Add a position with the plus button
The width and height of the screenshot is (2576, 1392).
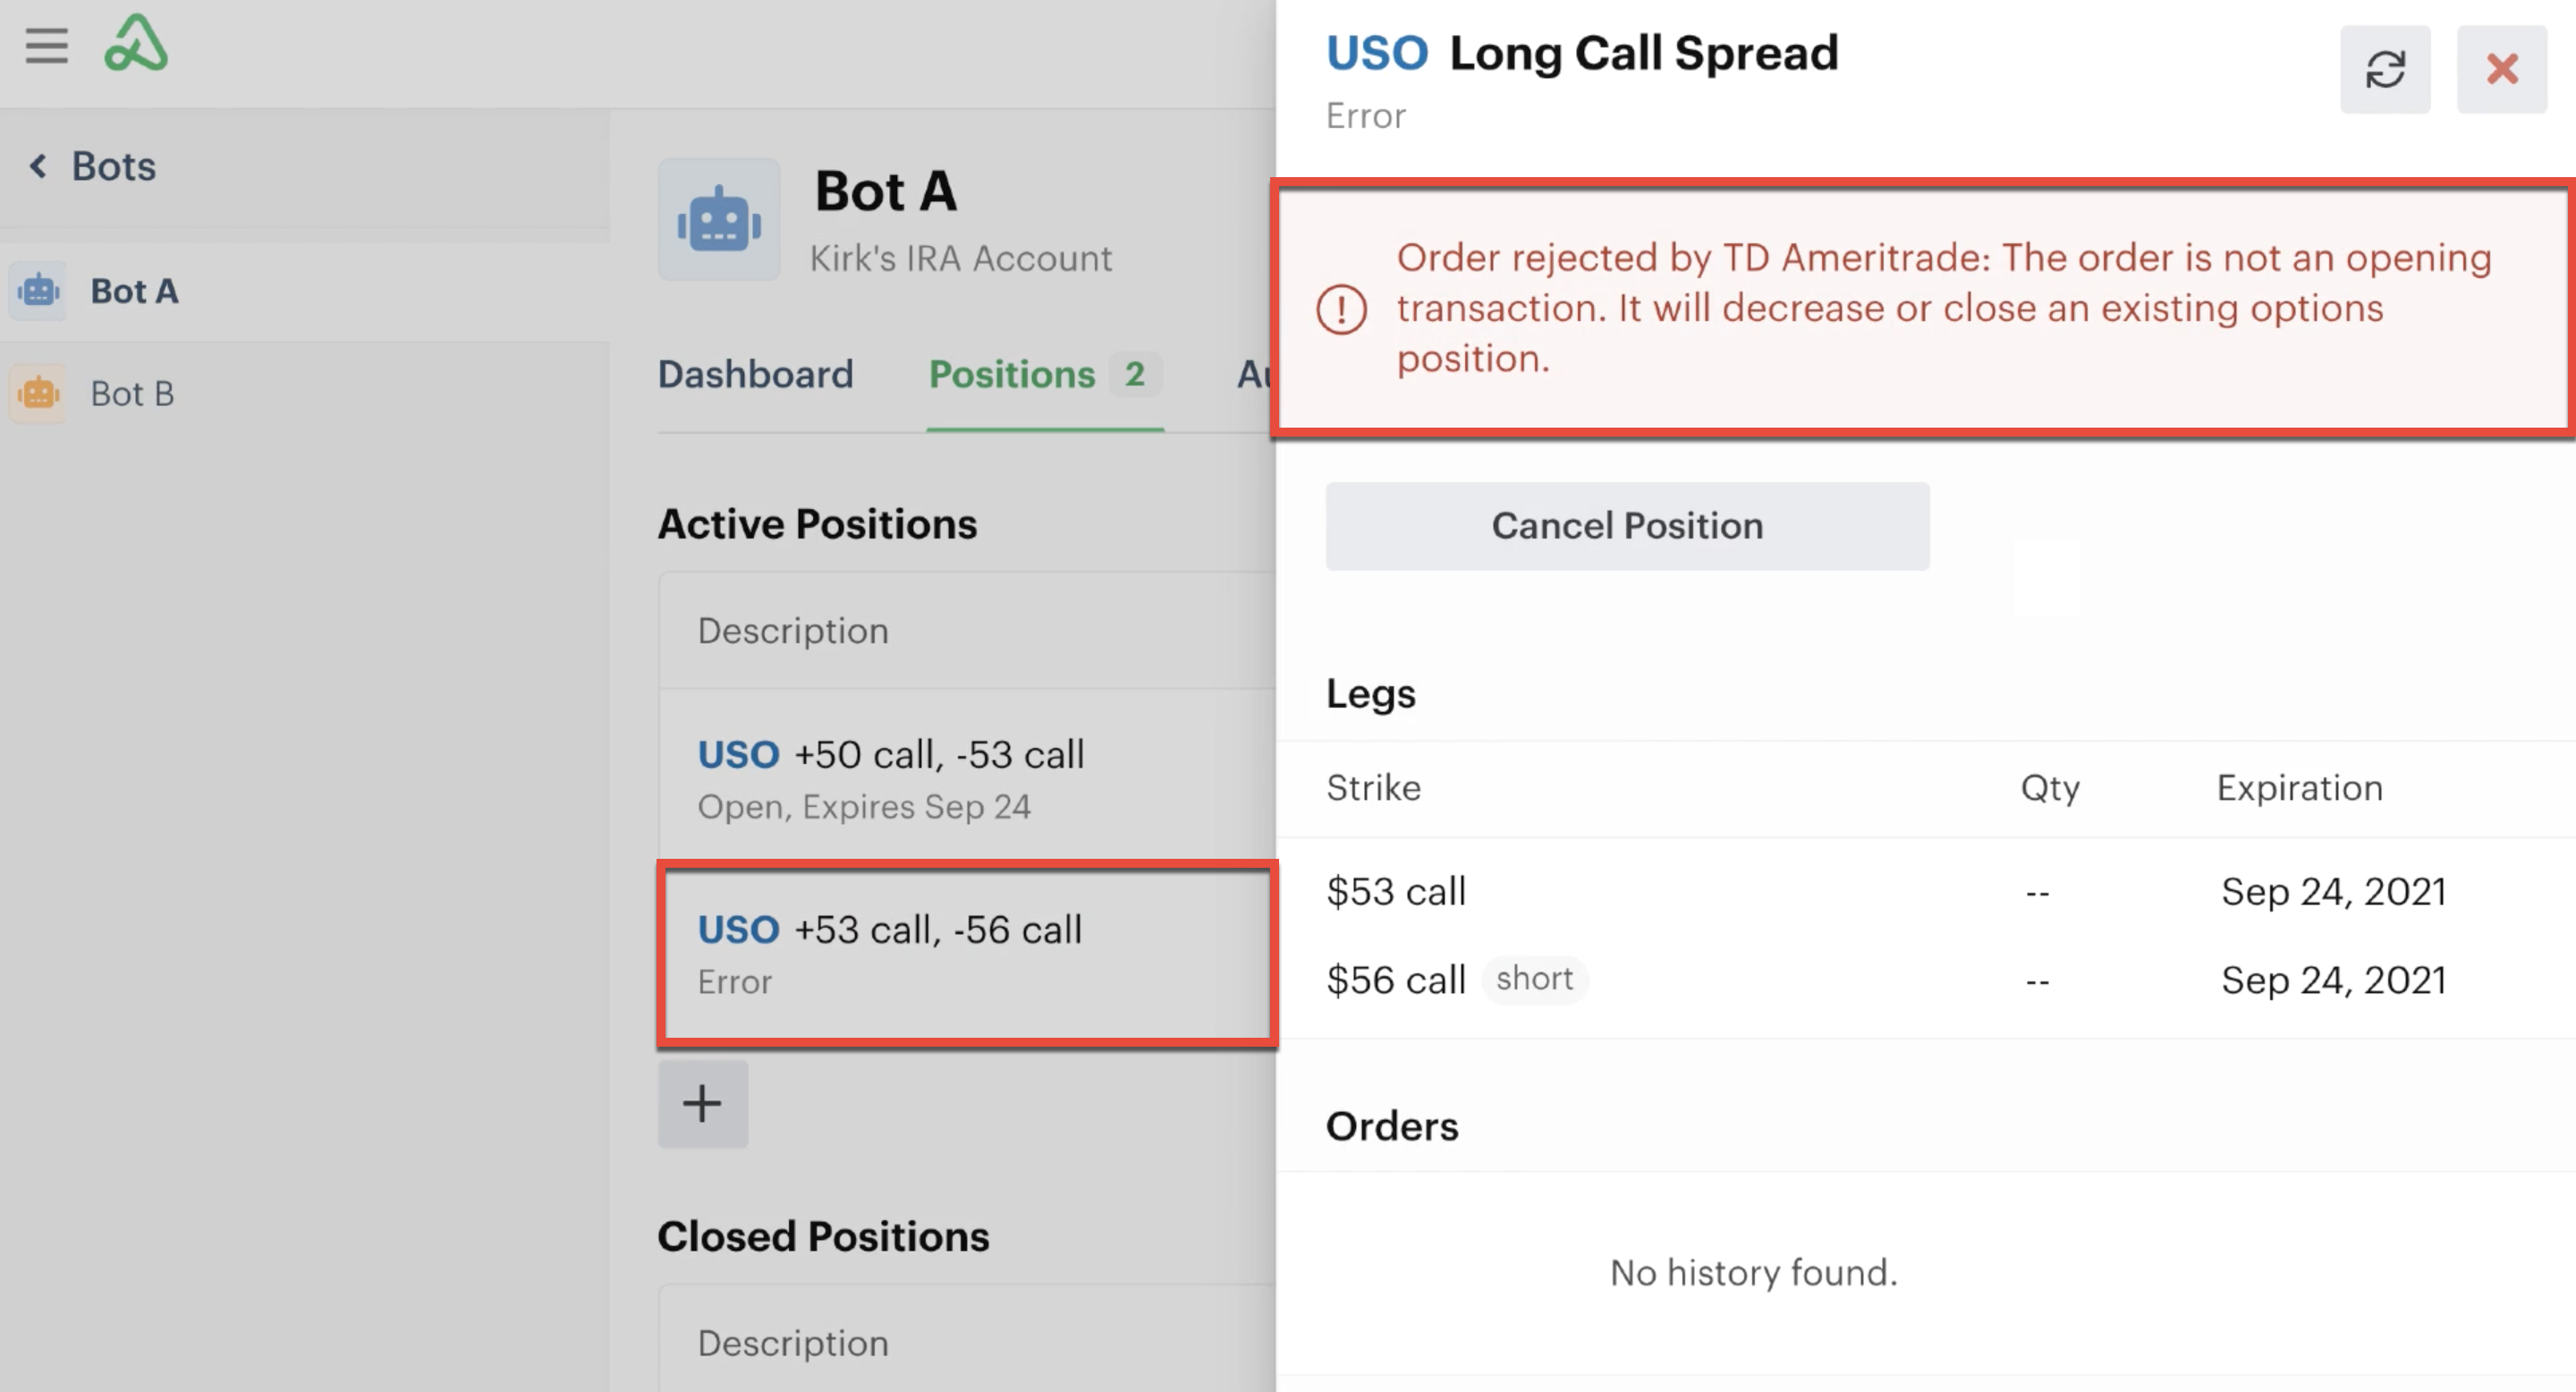(702, 1103)
